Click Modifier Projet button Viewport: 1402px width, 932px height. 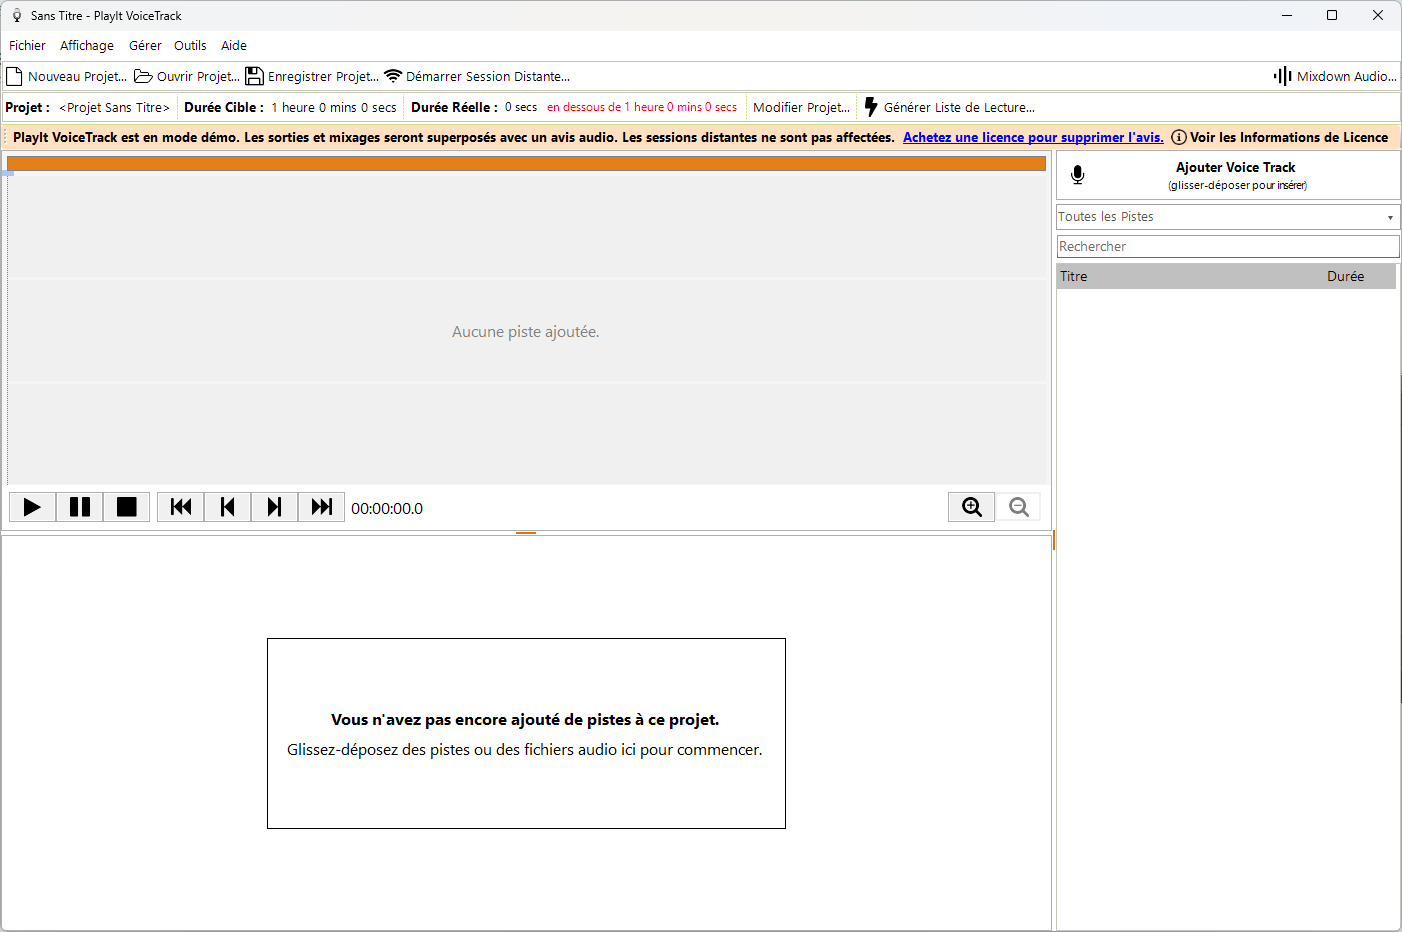801,107
